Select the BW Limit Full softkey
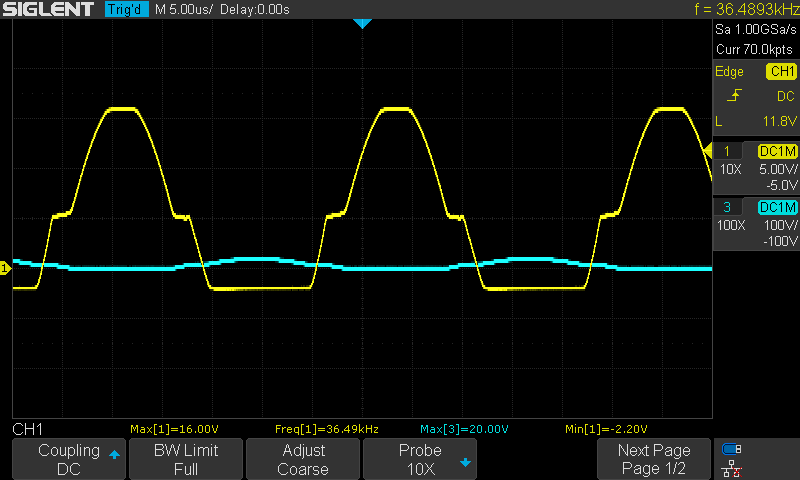The width and height of the screenshot is (800, 480). (x=186, y=459)
